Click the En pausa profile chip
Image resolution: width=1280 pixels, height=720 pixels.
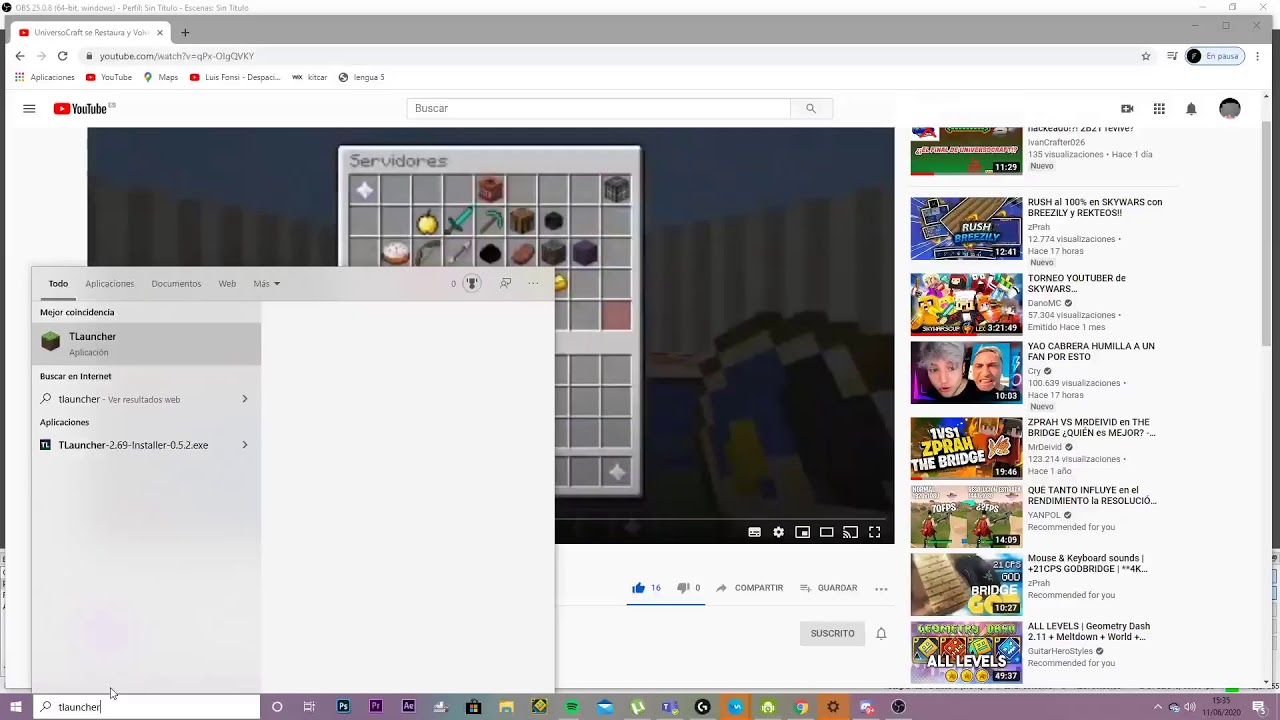point(1214,56)
